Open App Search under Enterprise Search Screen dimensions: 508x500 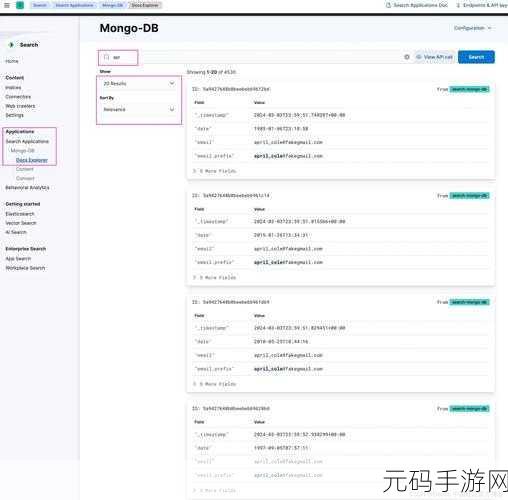click(18, 259)
